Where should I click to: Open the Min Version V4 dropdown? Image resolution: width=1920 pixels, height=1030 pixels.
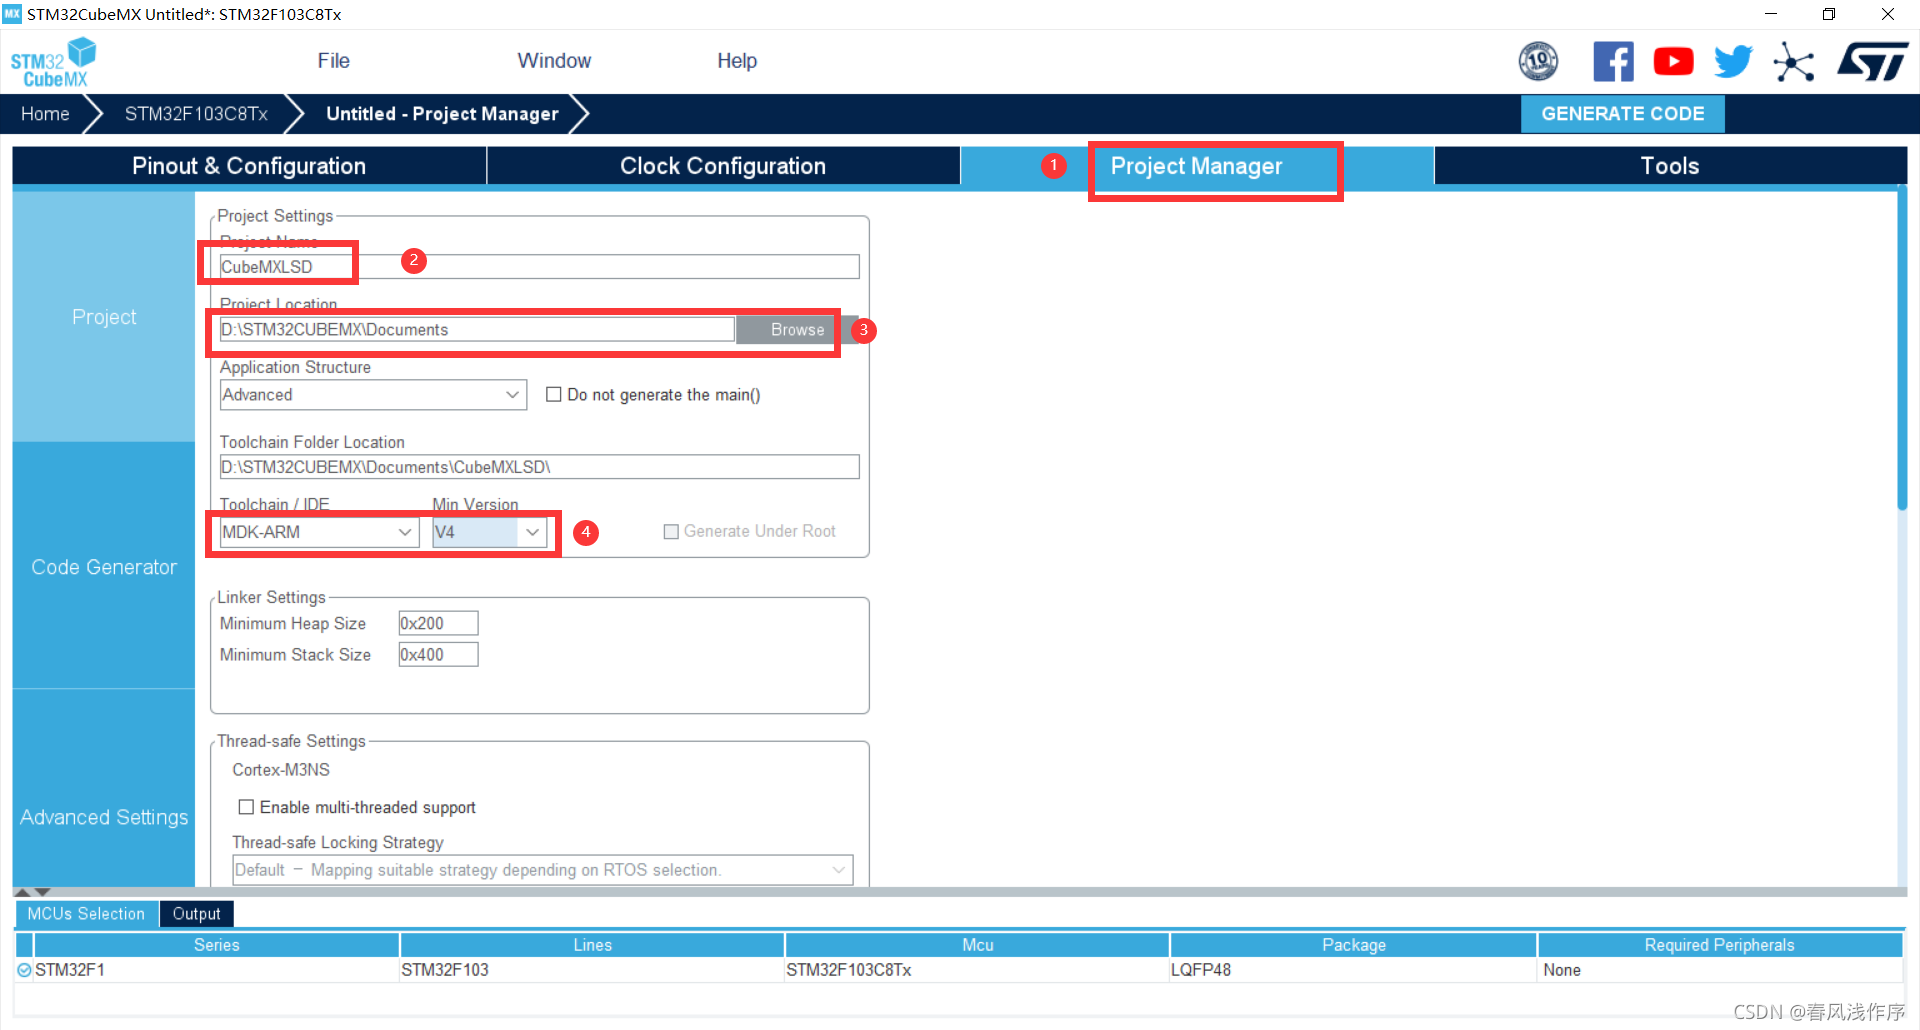489,532
